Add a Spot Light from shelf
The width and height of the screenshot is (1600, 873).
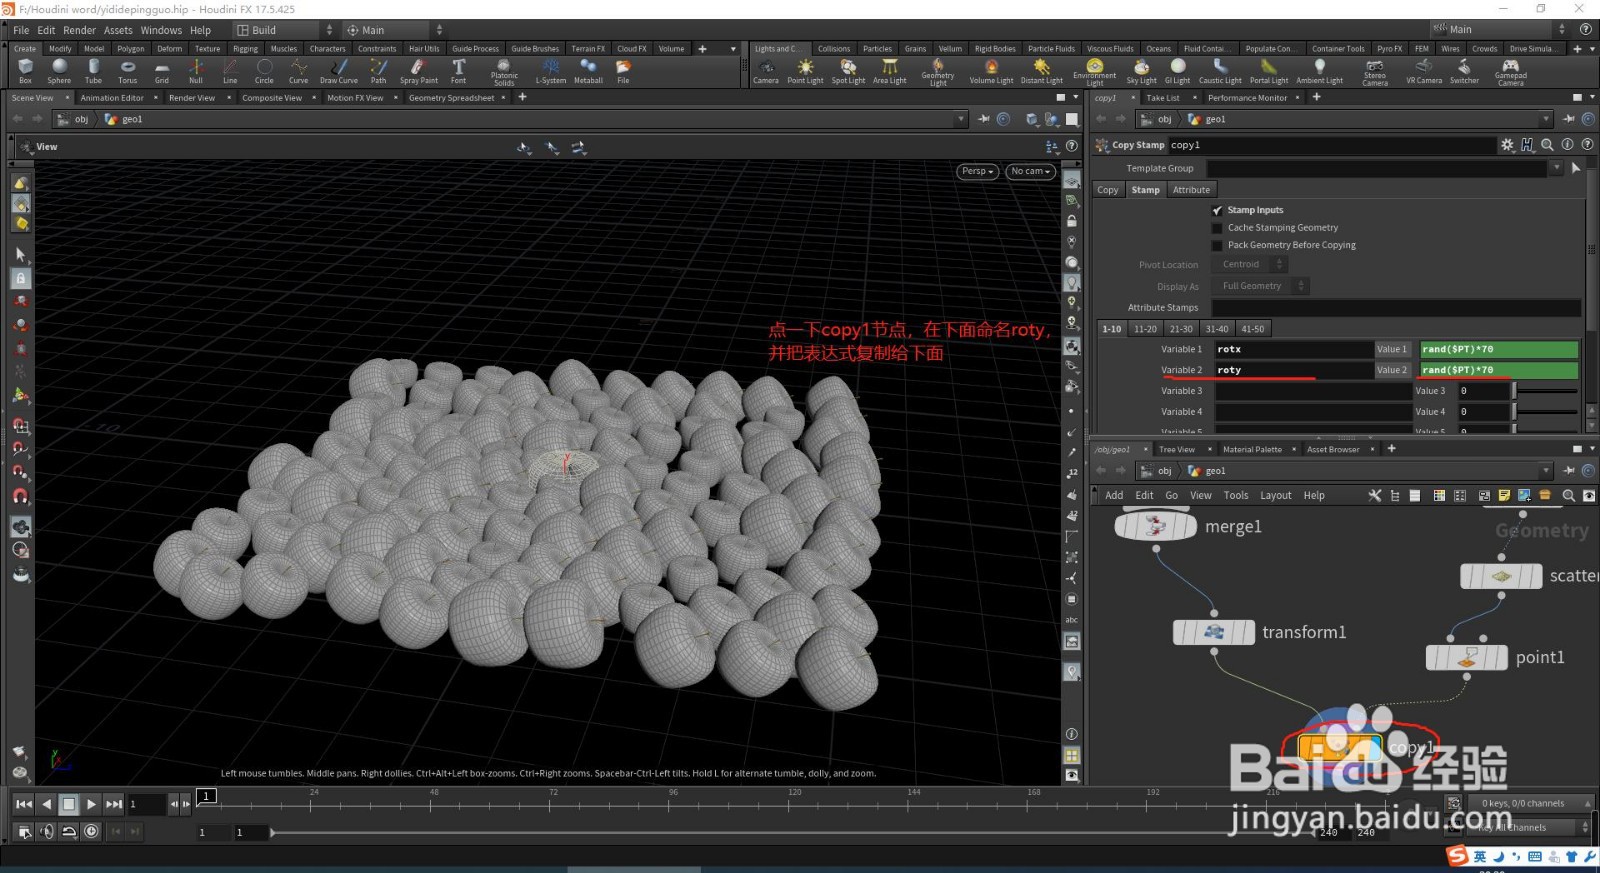pos(848,71)
